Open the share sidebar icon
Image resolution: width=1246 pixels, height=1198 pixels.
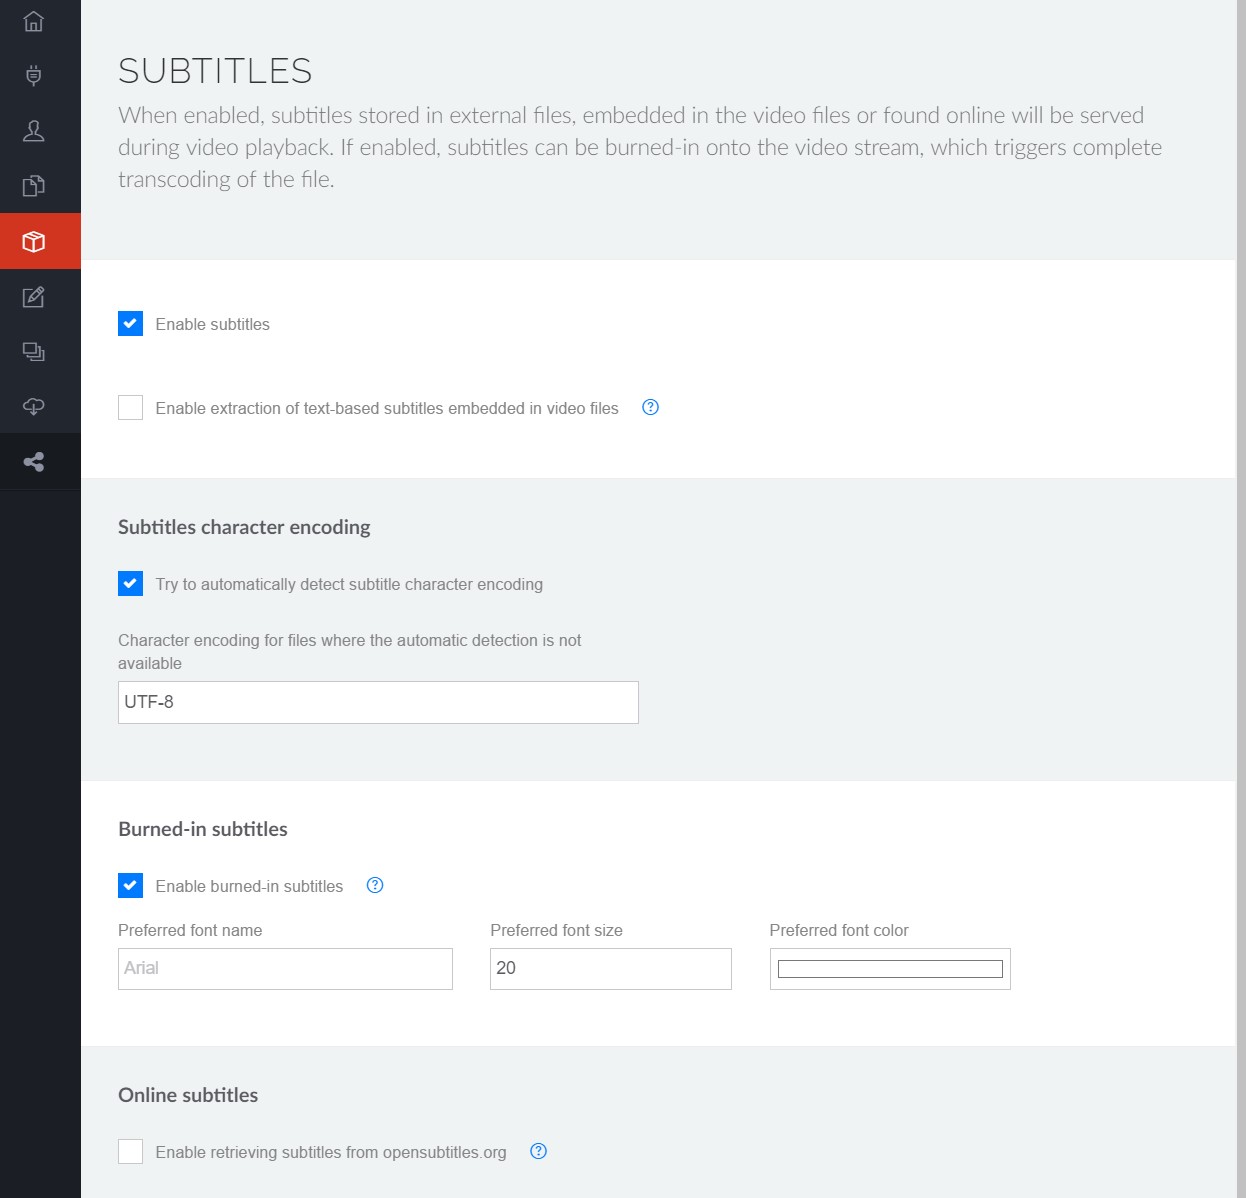point(33,462)
